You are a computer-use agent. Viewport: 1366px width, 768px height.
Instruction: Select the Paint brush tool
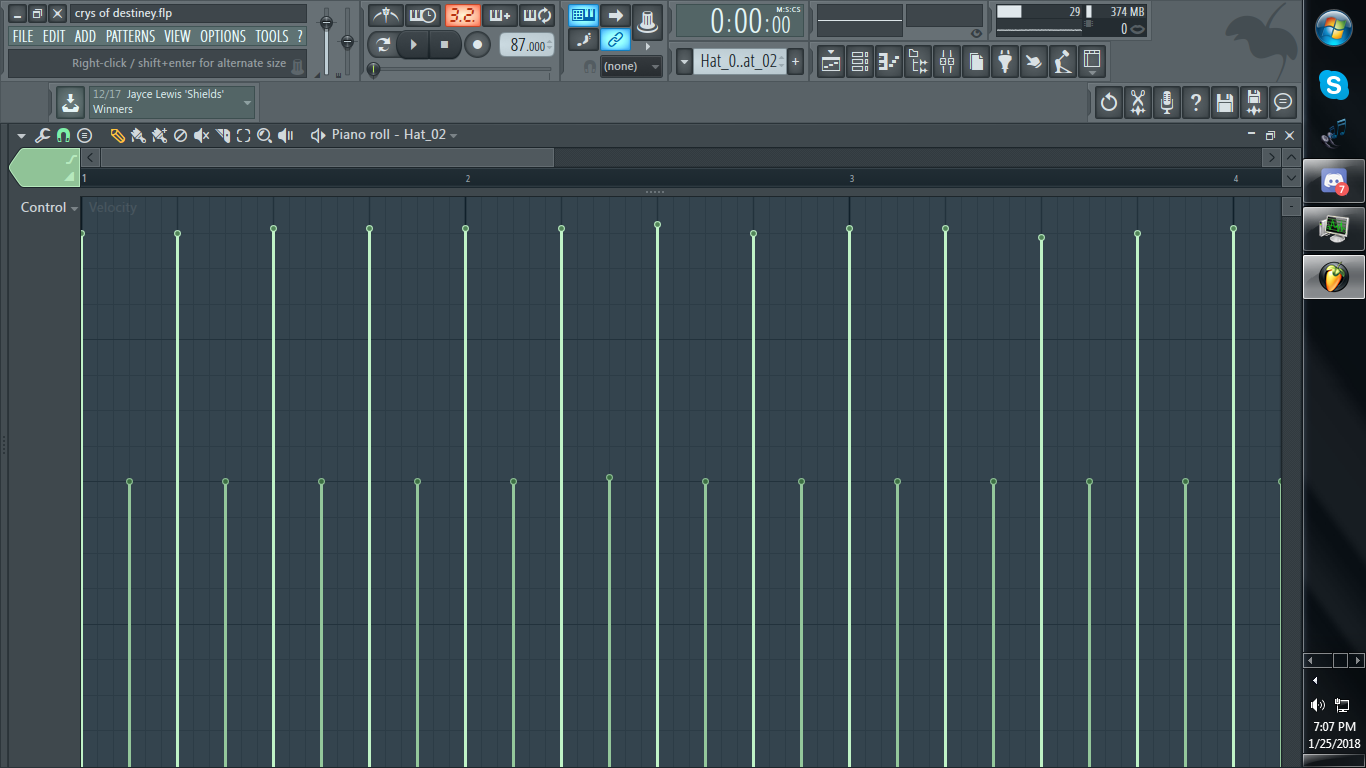pyautogui.click(x=138, y=135)
